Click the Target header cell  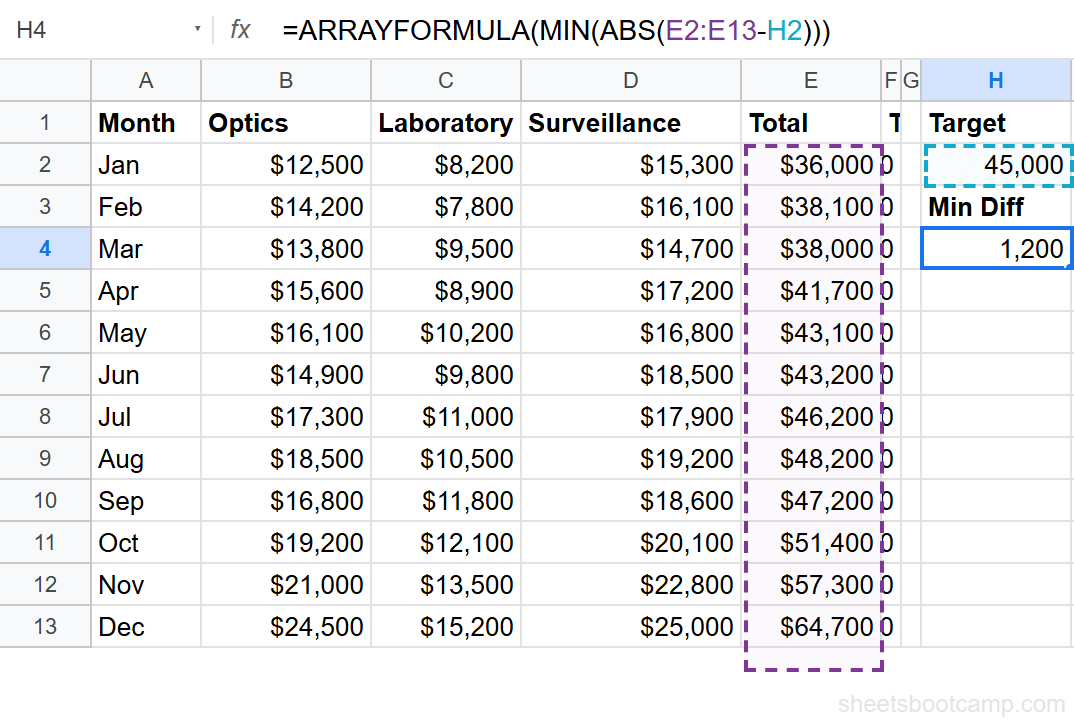click(996, 122)
